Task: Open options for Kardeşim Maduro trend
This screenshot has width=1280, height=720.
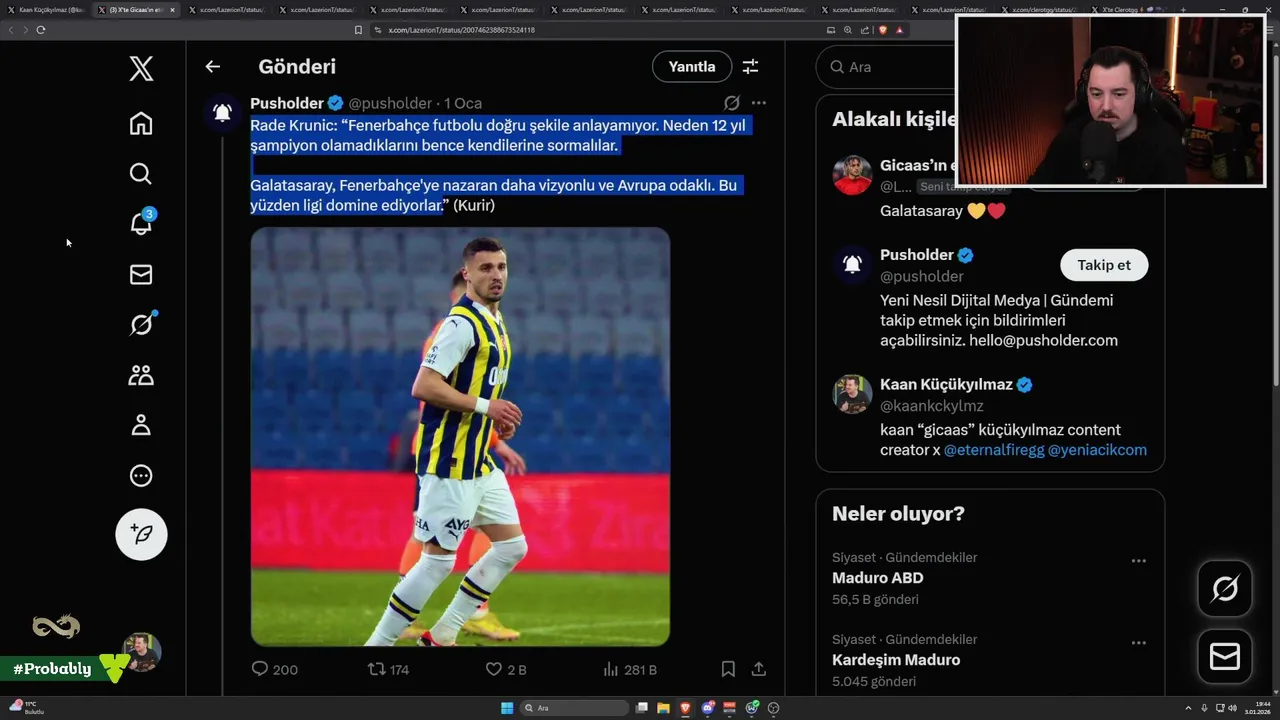Action: pos(1138,643)
